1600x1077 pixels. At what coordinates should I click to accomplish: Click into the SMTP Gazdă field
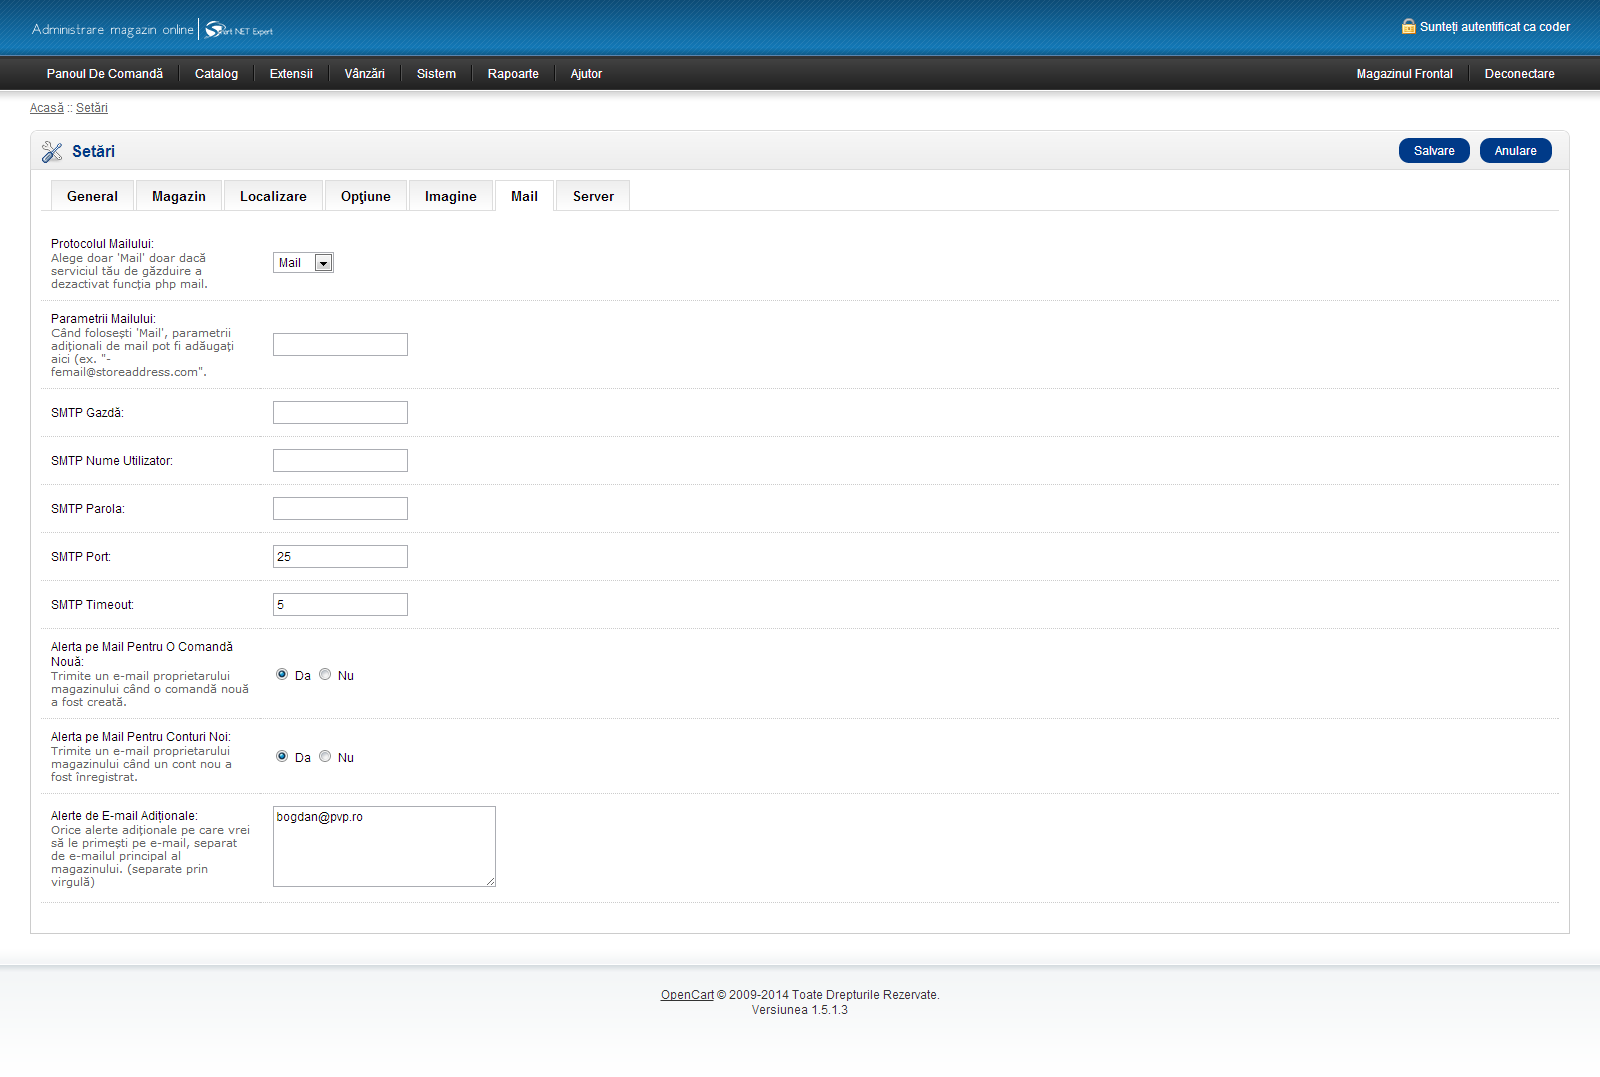coord(340,413)
